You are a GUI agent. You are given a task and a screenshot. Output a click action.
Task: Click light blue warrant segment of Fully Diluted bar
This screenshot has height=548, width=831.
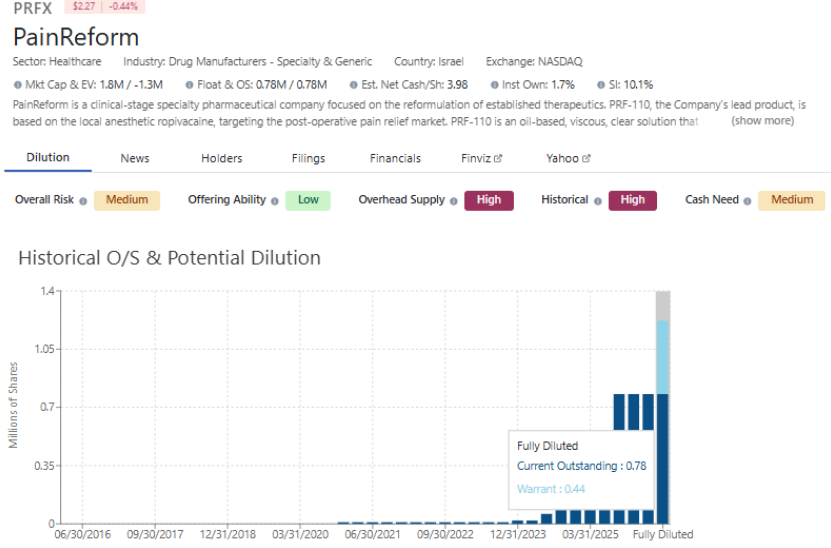click(x=662, y=357)
